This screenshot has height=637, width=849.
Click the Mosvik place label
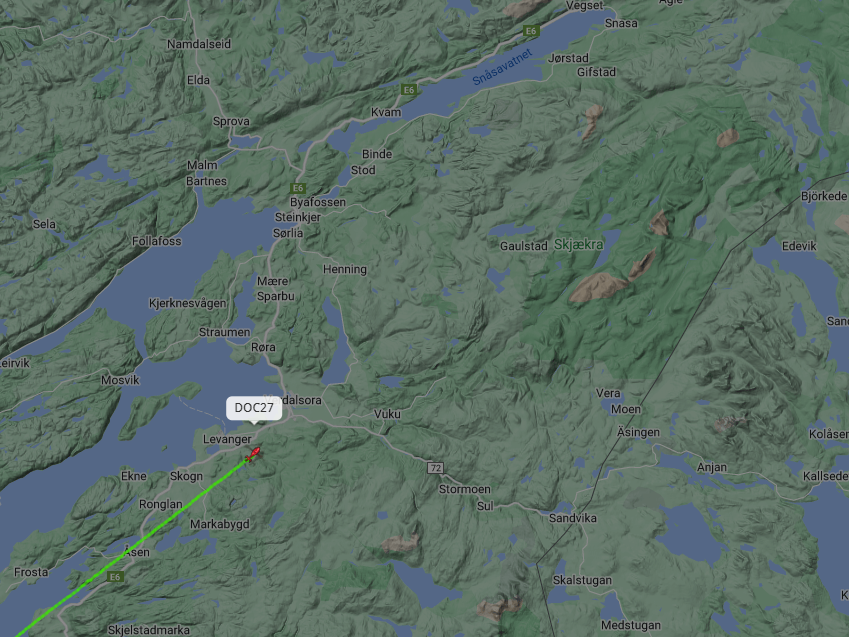120,380
